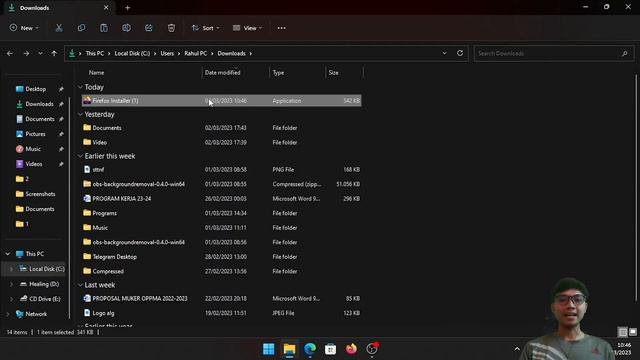640x360 pixels.
Task: Click the Copy icon in toolbar
Action: (81, 28)
